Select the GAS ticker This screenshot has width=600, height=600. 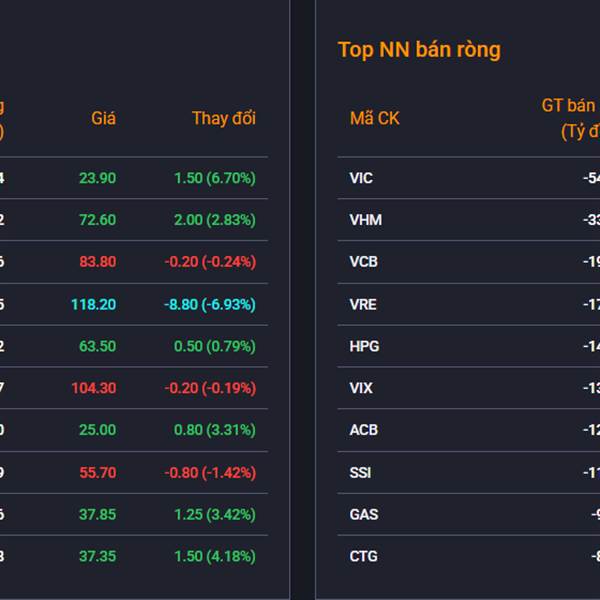click(x=363, y=514)
